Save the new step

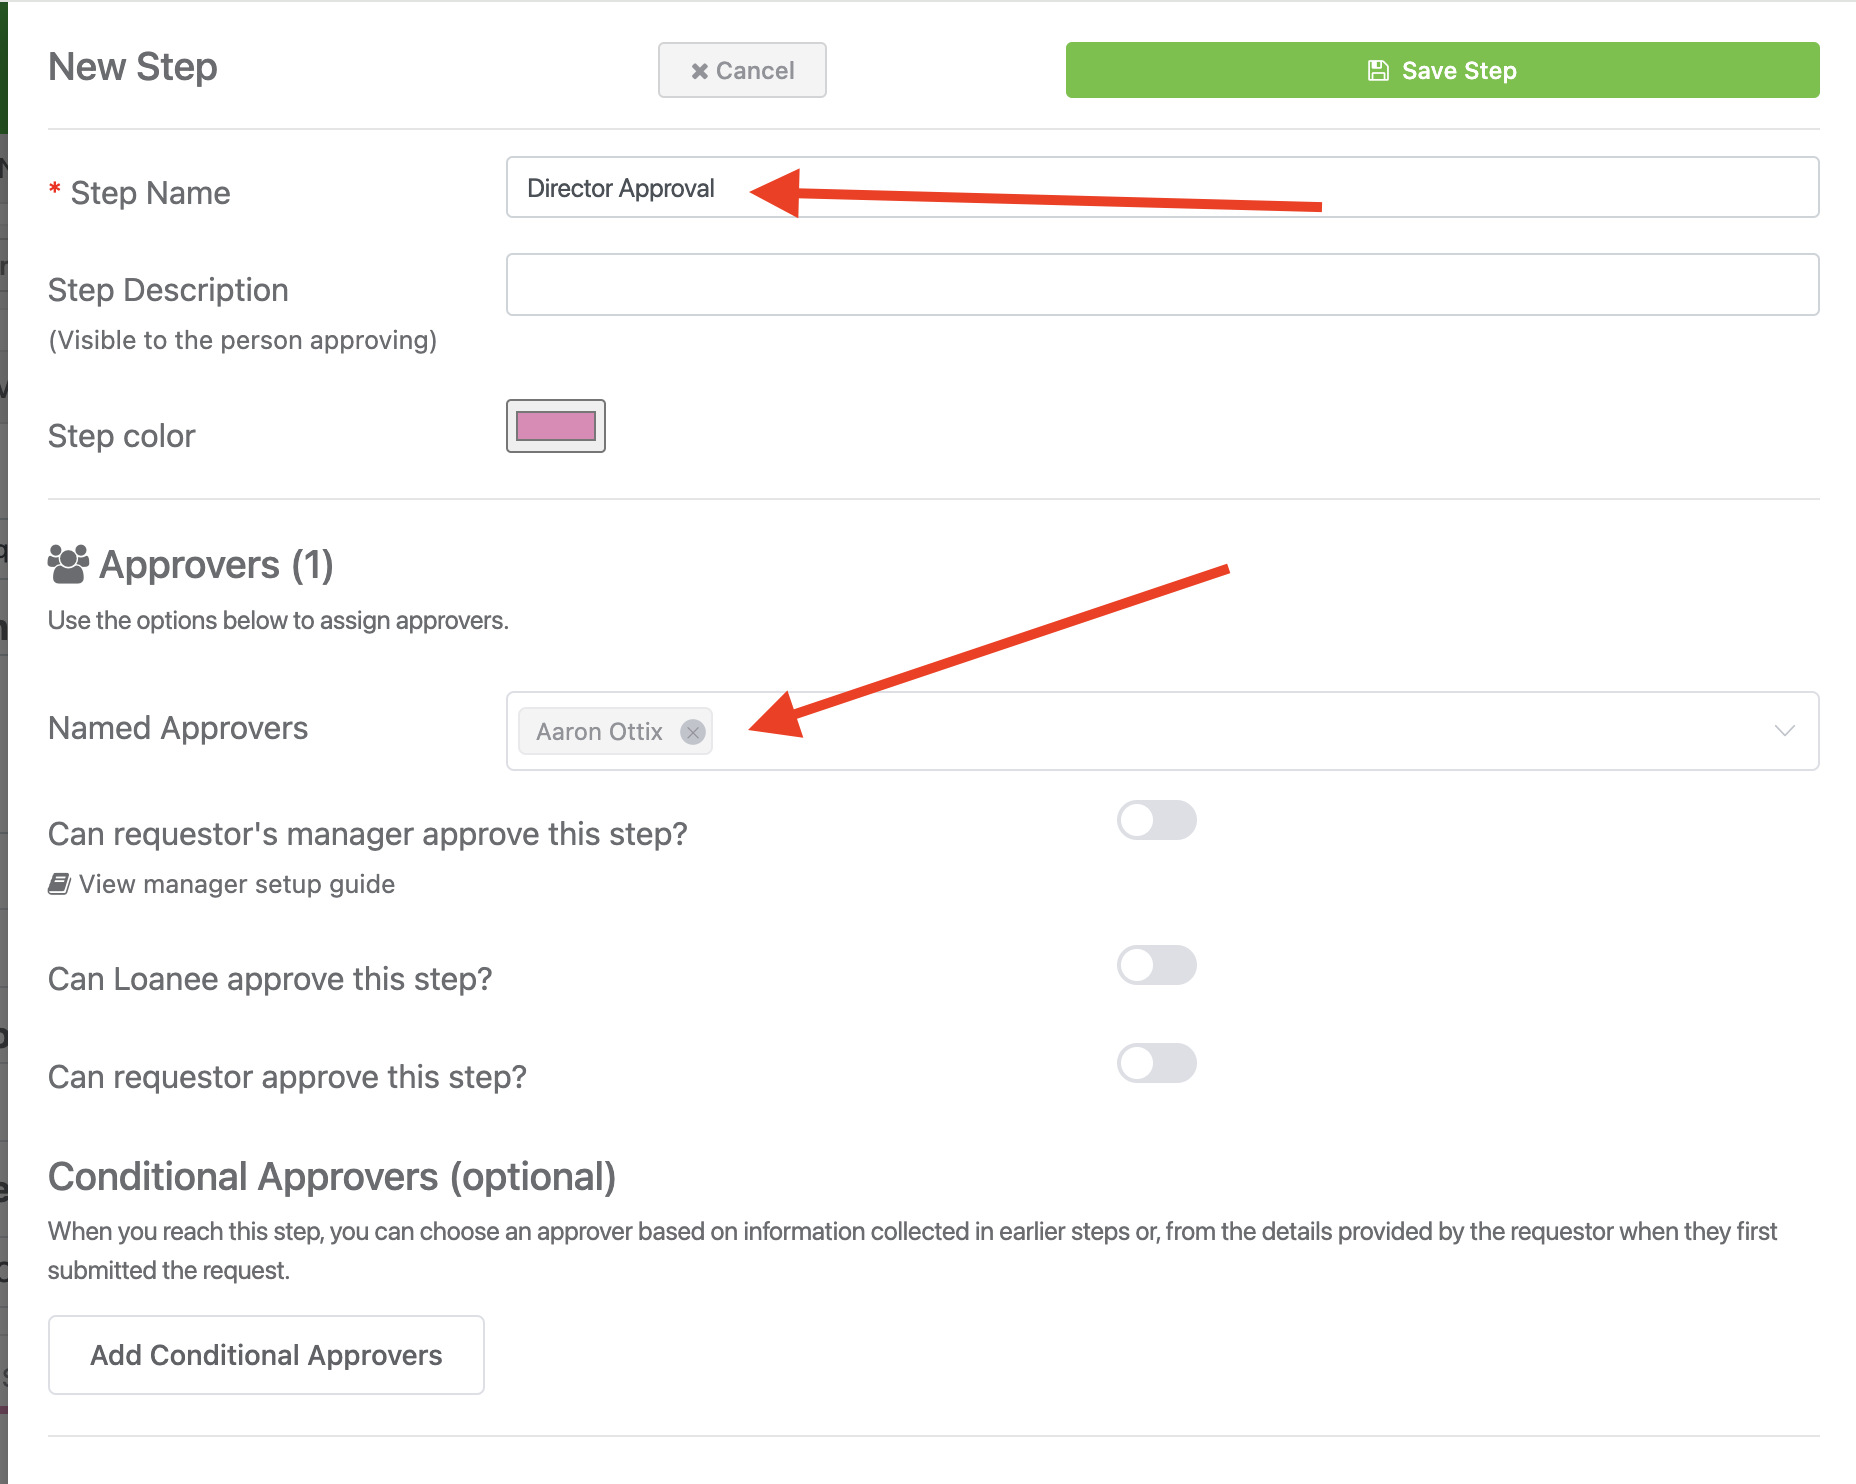tap(1442, 70)
